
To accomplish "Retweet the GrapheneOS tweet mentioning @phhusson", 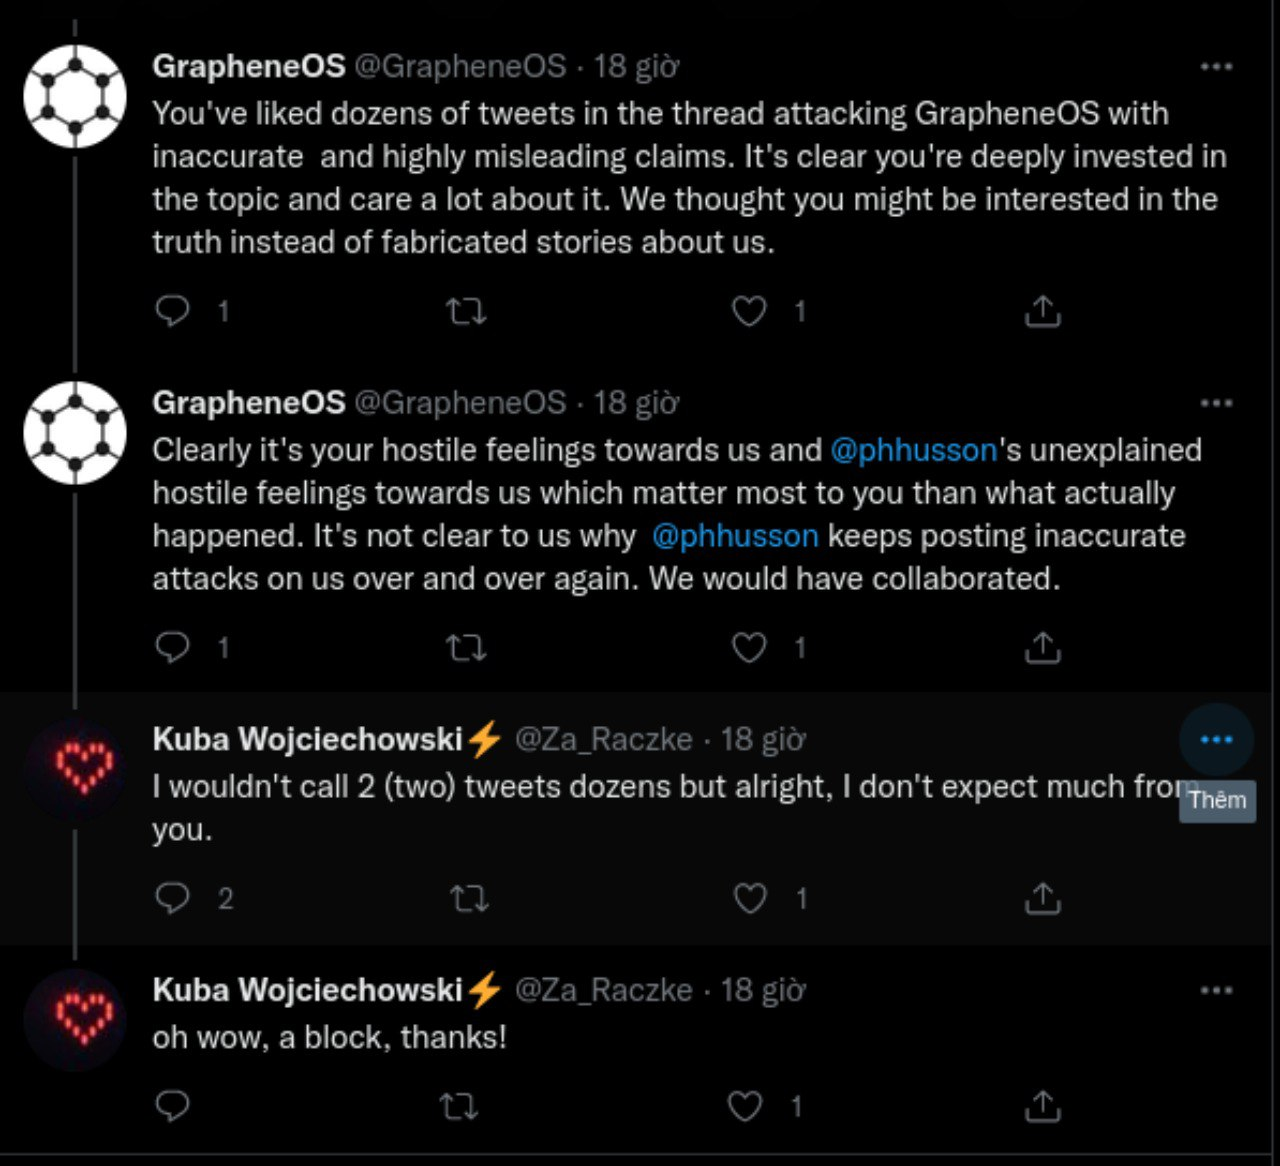I will (466, 648).
